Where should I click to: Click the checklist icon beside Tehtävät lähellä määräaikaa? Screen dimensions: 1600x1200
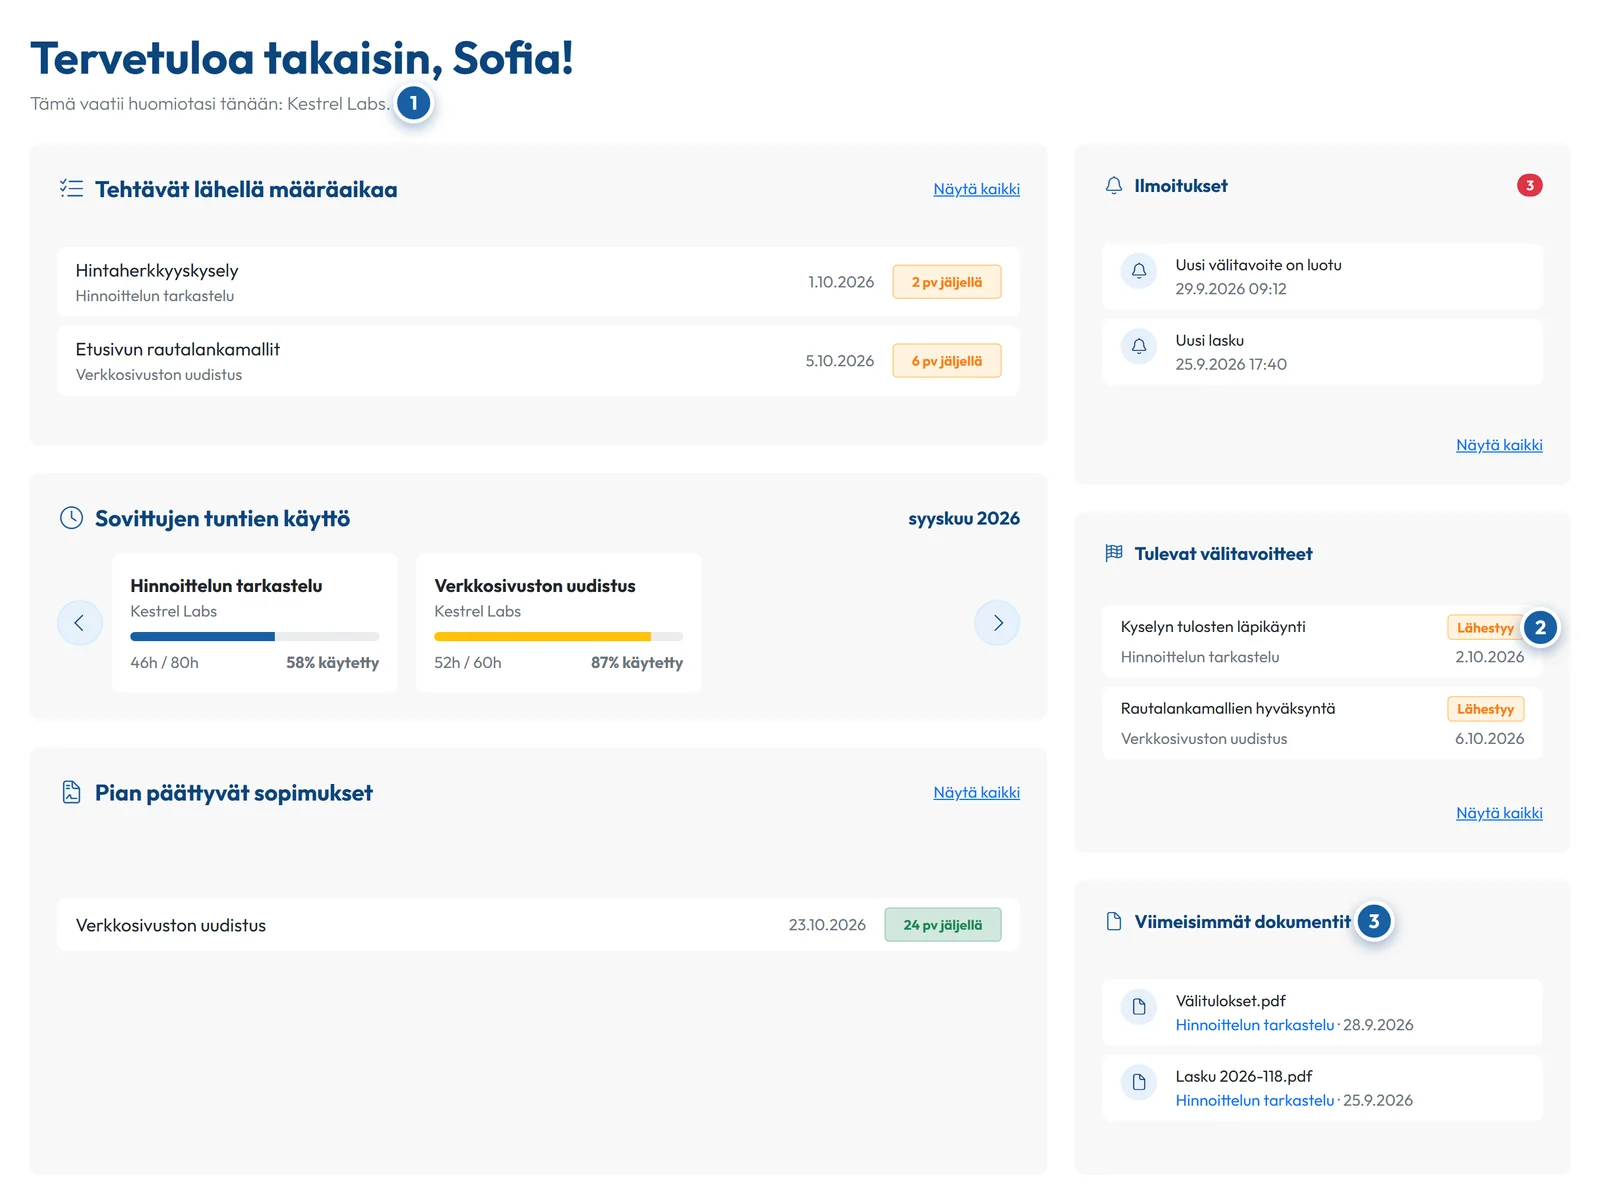[x=71, y=189]
